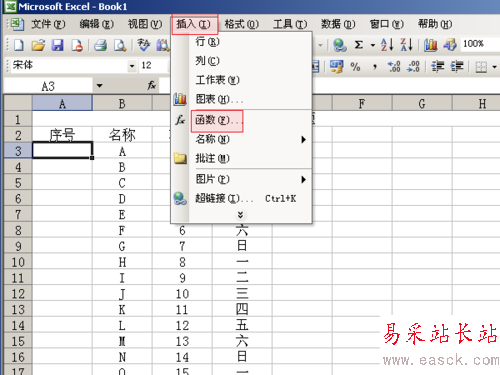
Task: Open the 编辑(E) menu
Action: coord(97,24)
